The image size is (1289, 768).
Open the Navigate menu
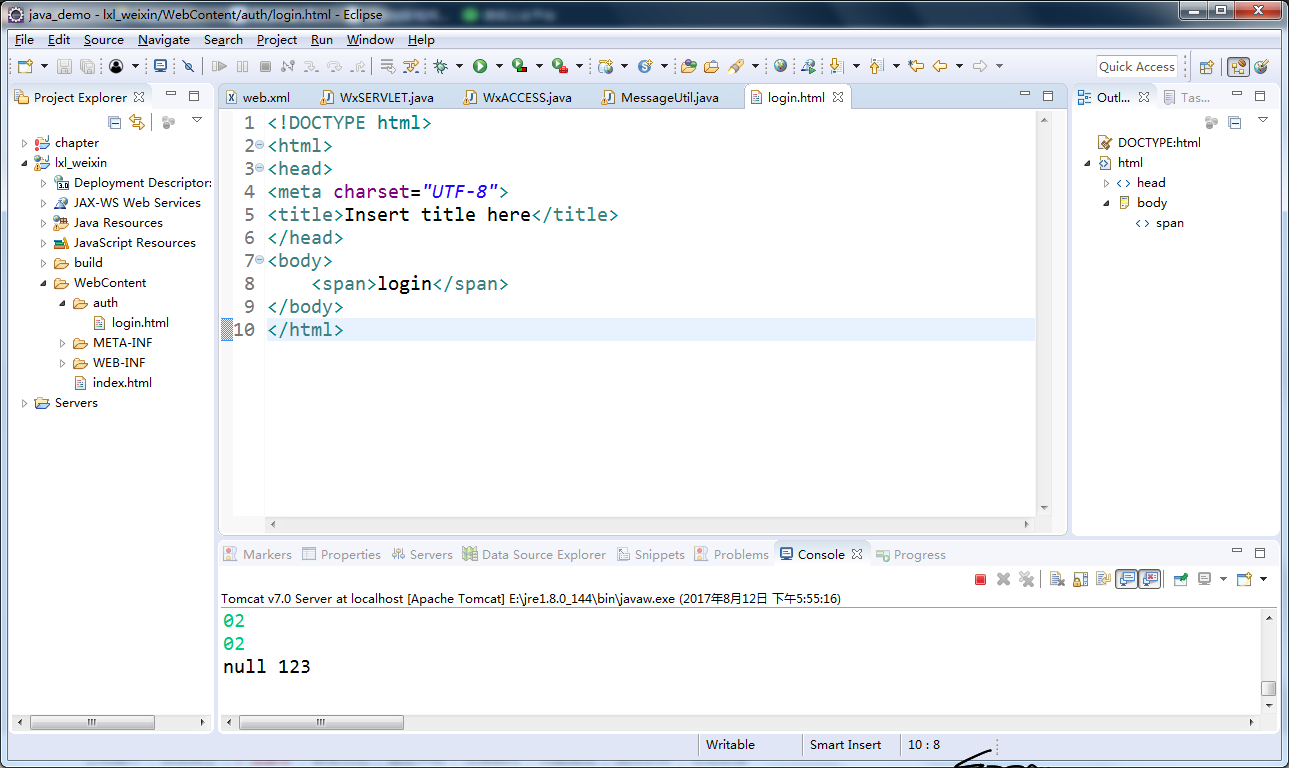[164, 40]
